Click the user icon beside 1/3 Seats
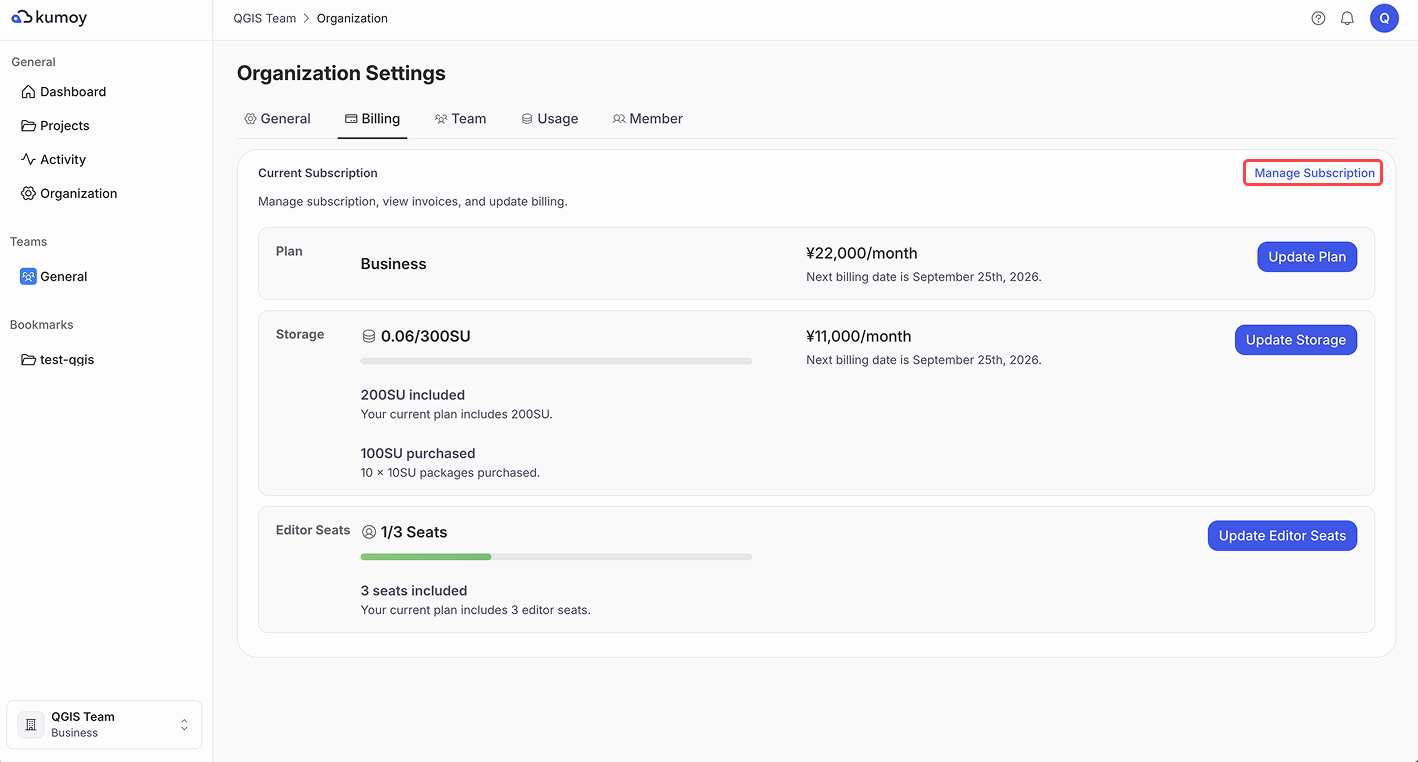Screen dimensions: 1418x762 point(369,533)
